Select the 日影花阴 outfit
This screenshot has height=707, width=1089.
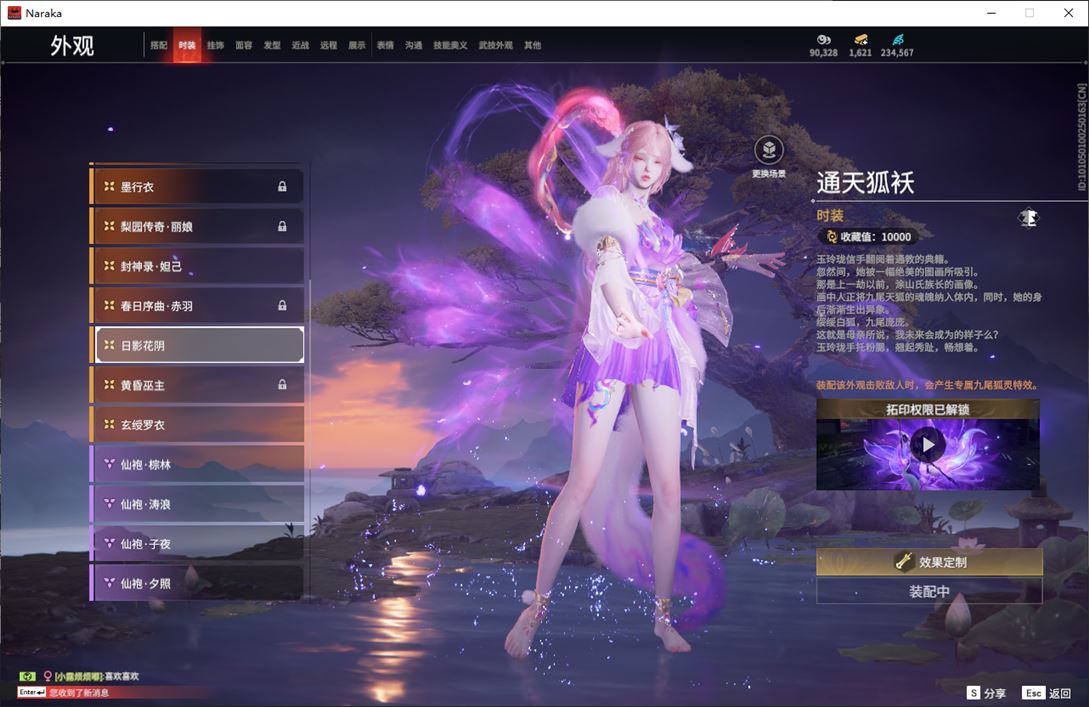(199, 345)
